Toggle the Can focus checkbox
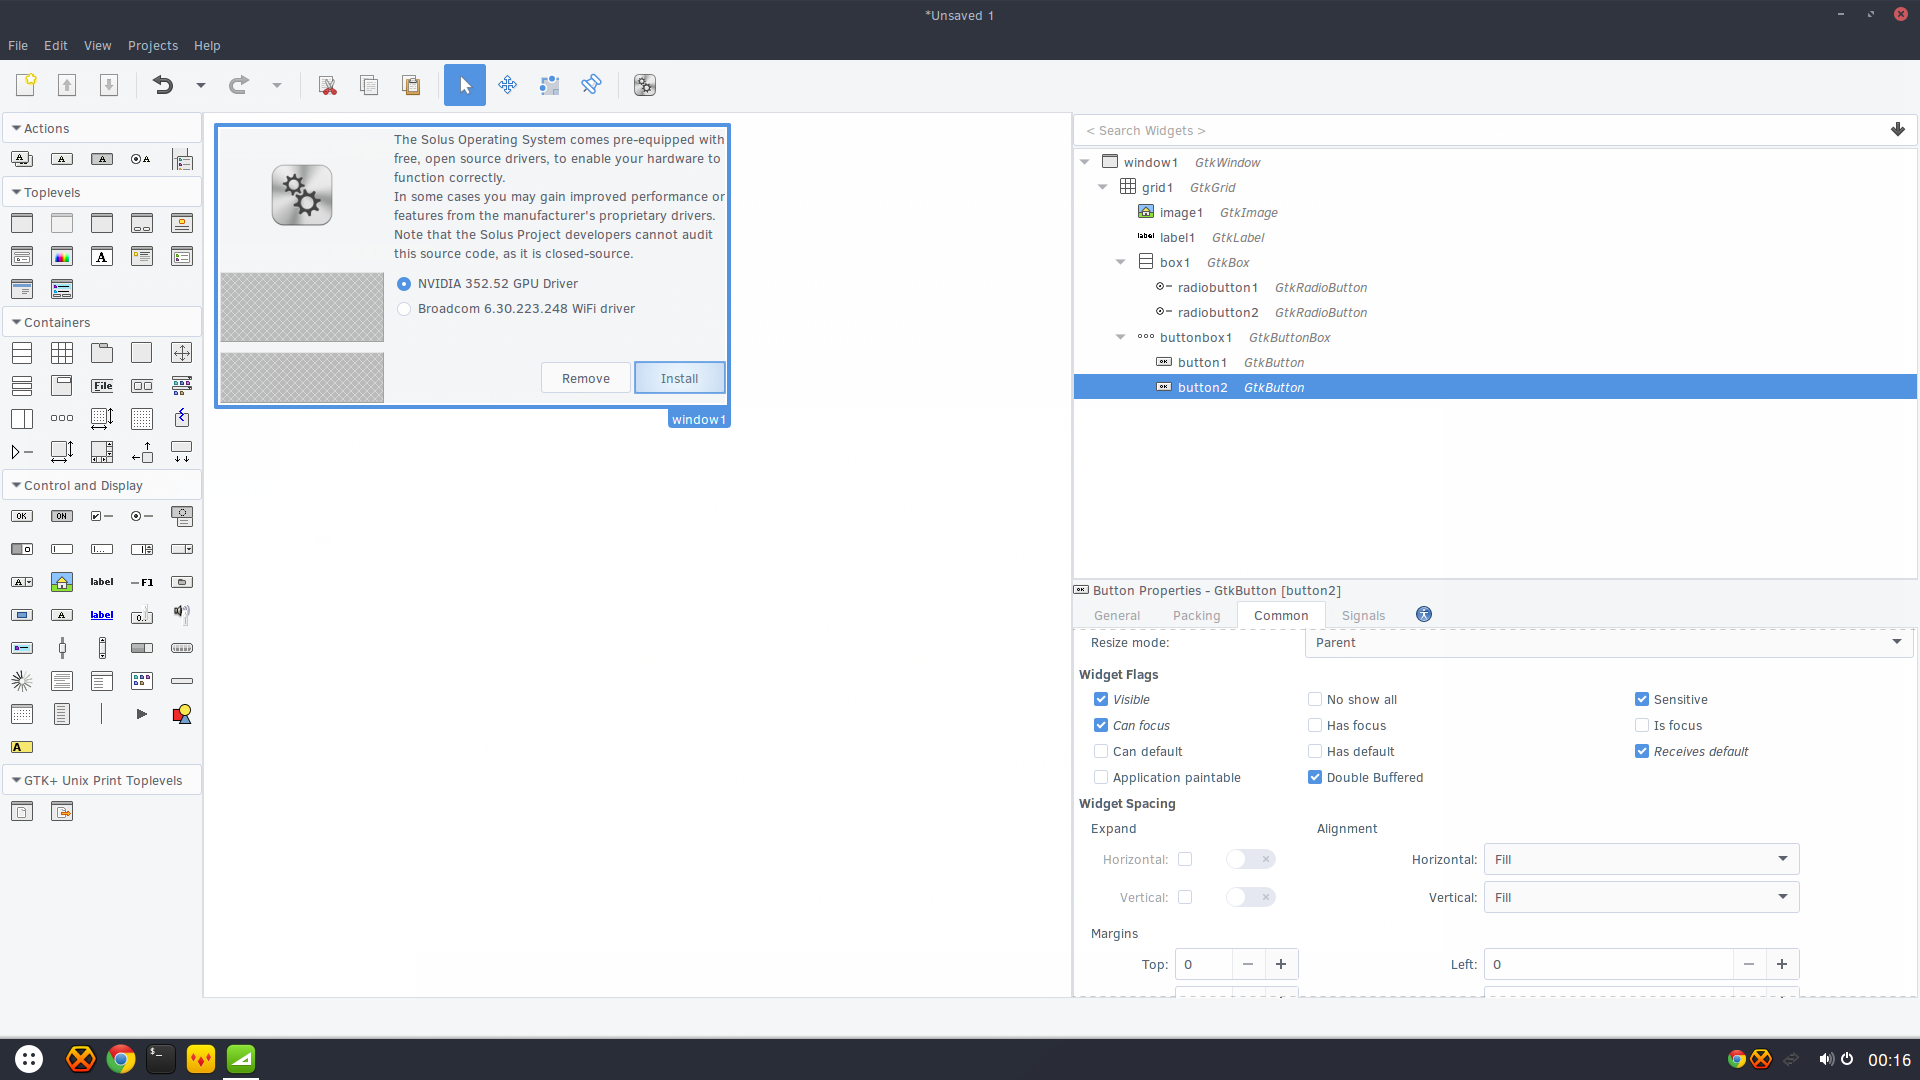The width and height of the screenshot is (1920, 1080). pyautogui.click(x=1101, y=725)
